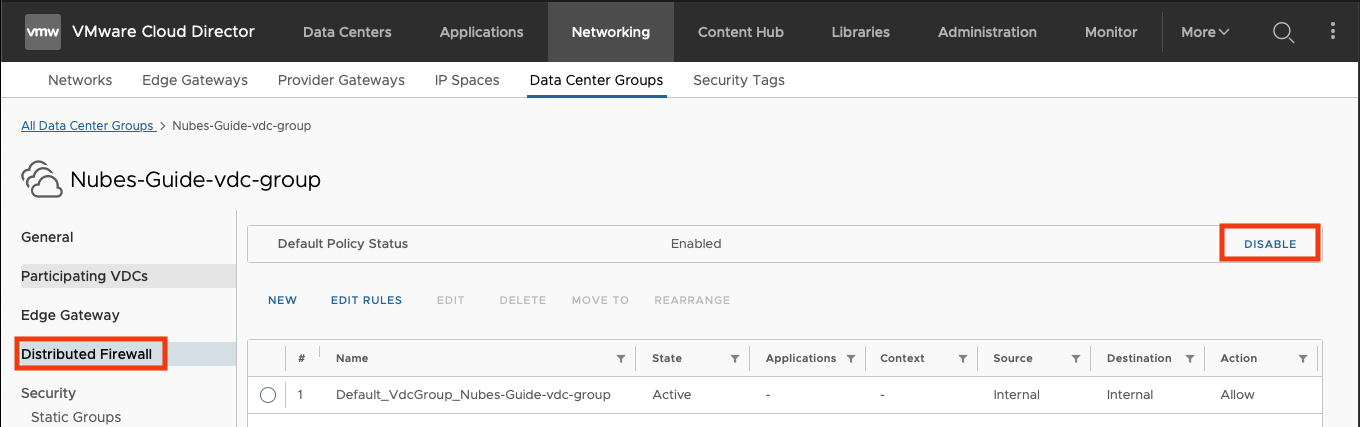Open Content Hub
The width and height of the screenshot is (1360, 427).
[x=741, y=32]
